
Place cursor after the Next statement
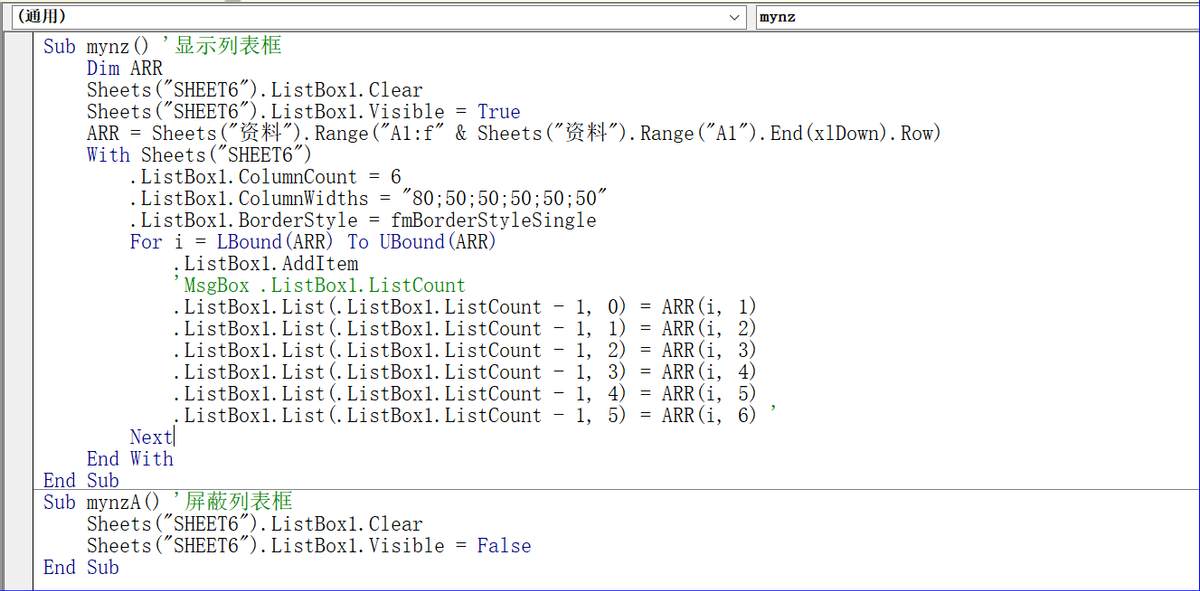tap(175, 437)
